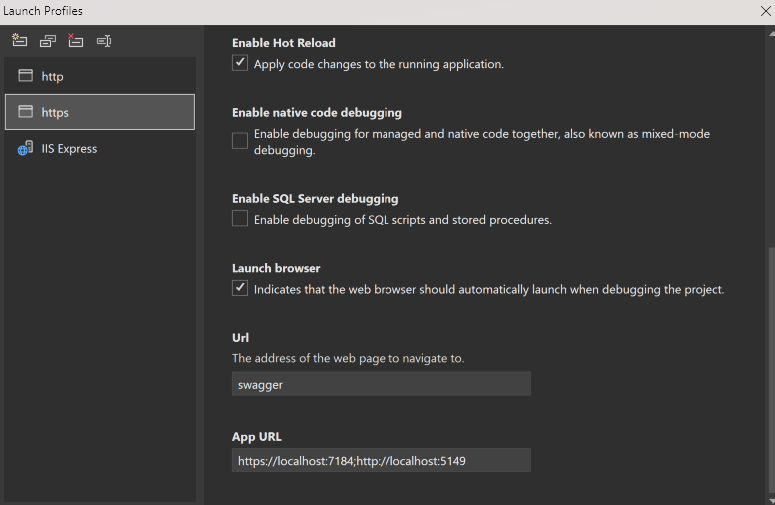Focus the Url field containing swagger
This screenshot has height=505, width=775.
(381, 384)
